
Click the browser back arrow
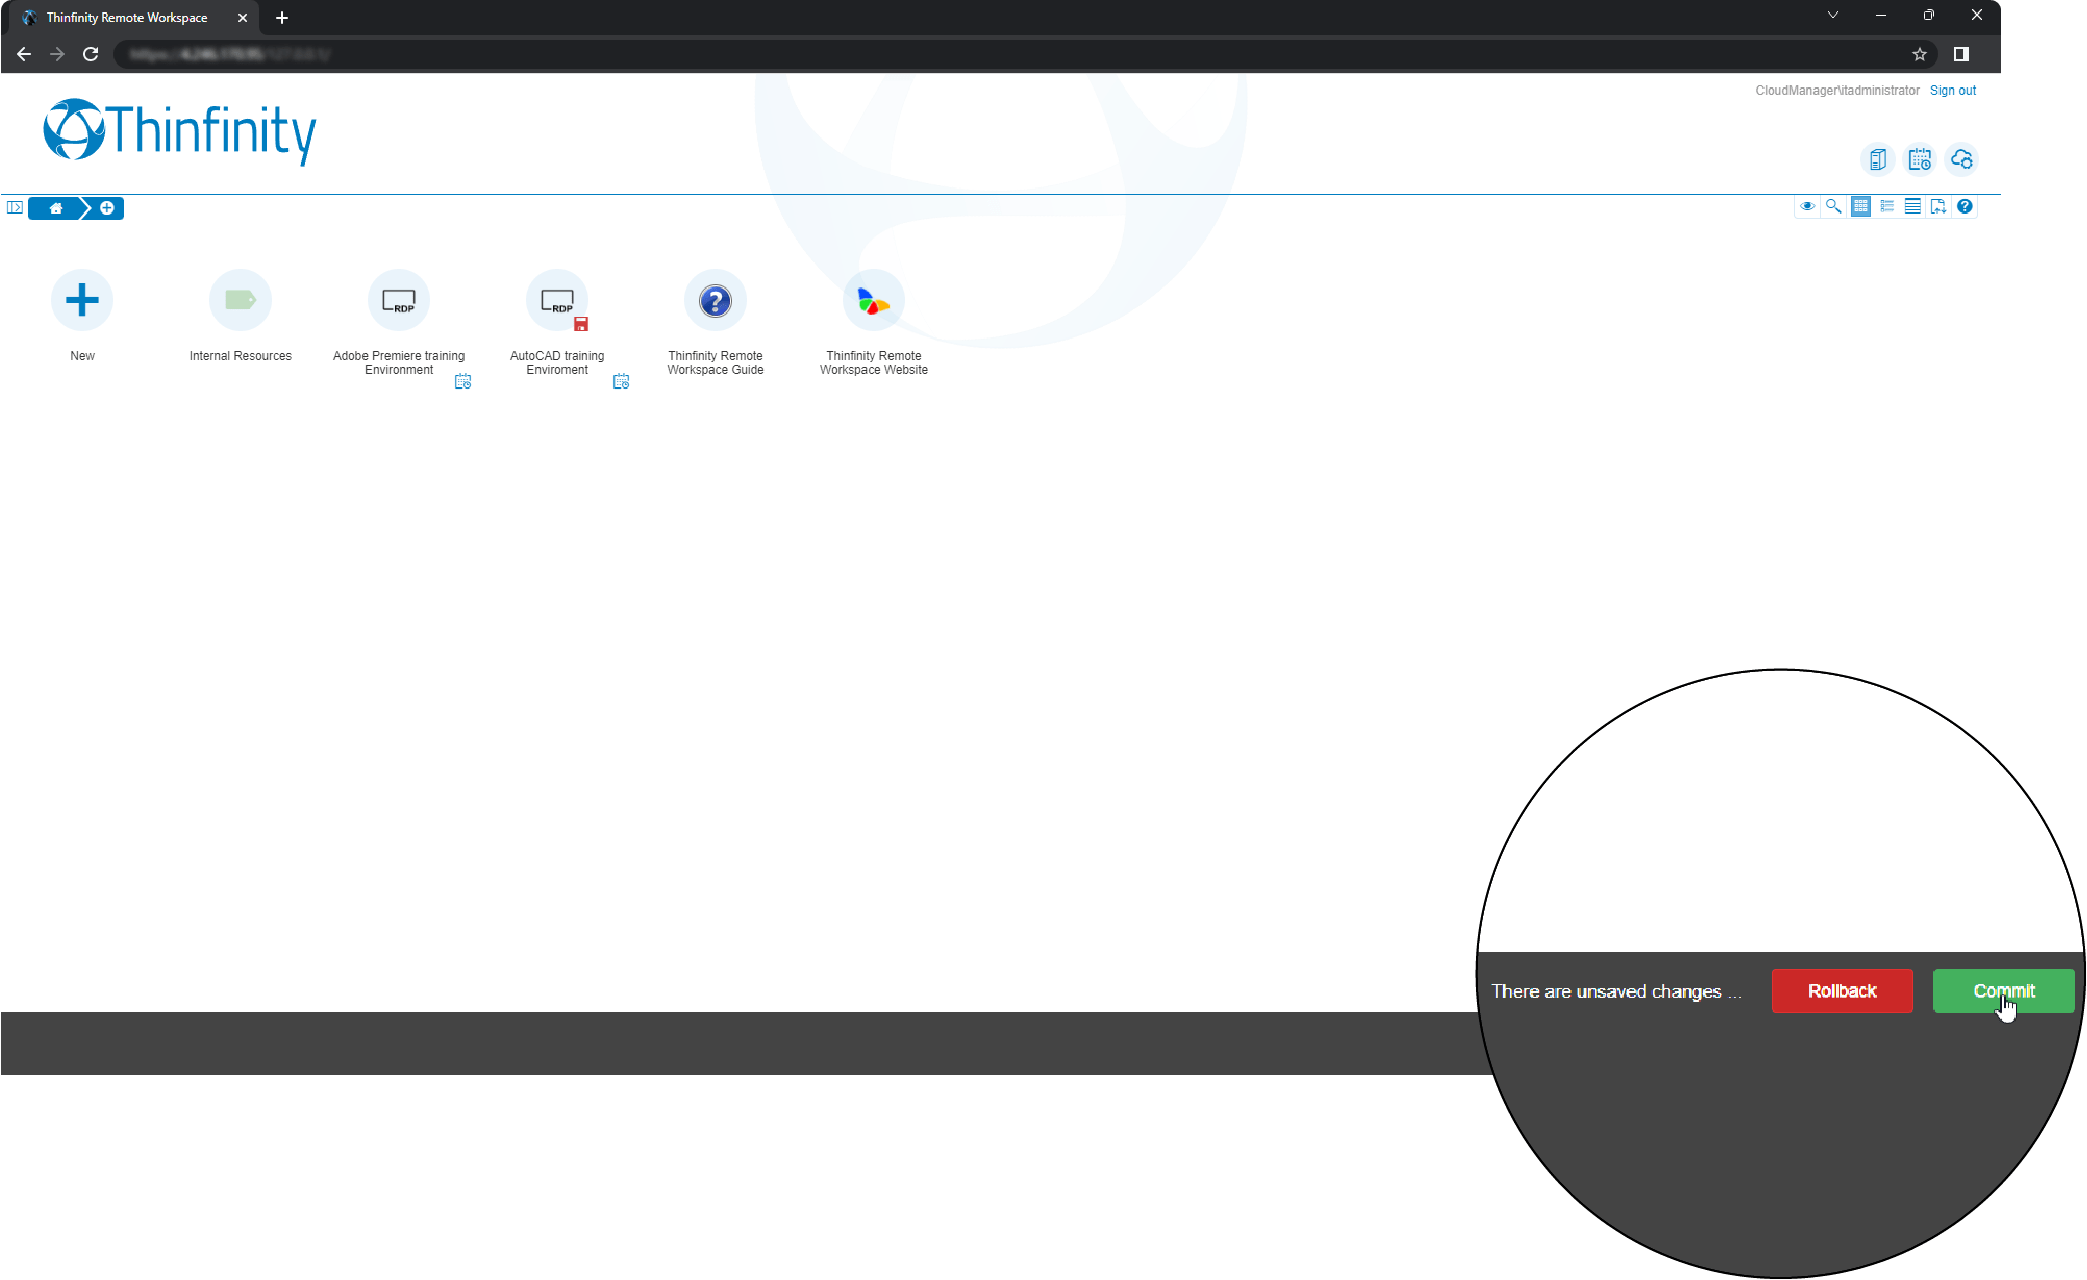pyautogui.click(x=24, y=54)
